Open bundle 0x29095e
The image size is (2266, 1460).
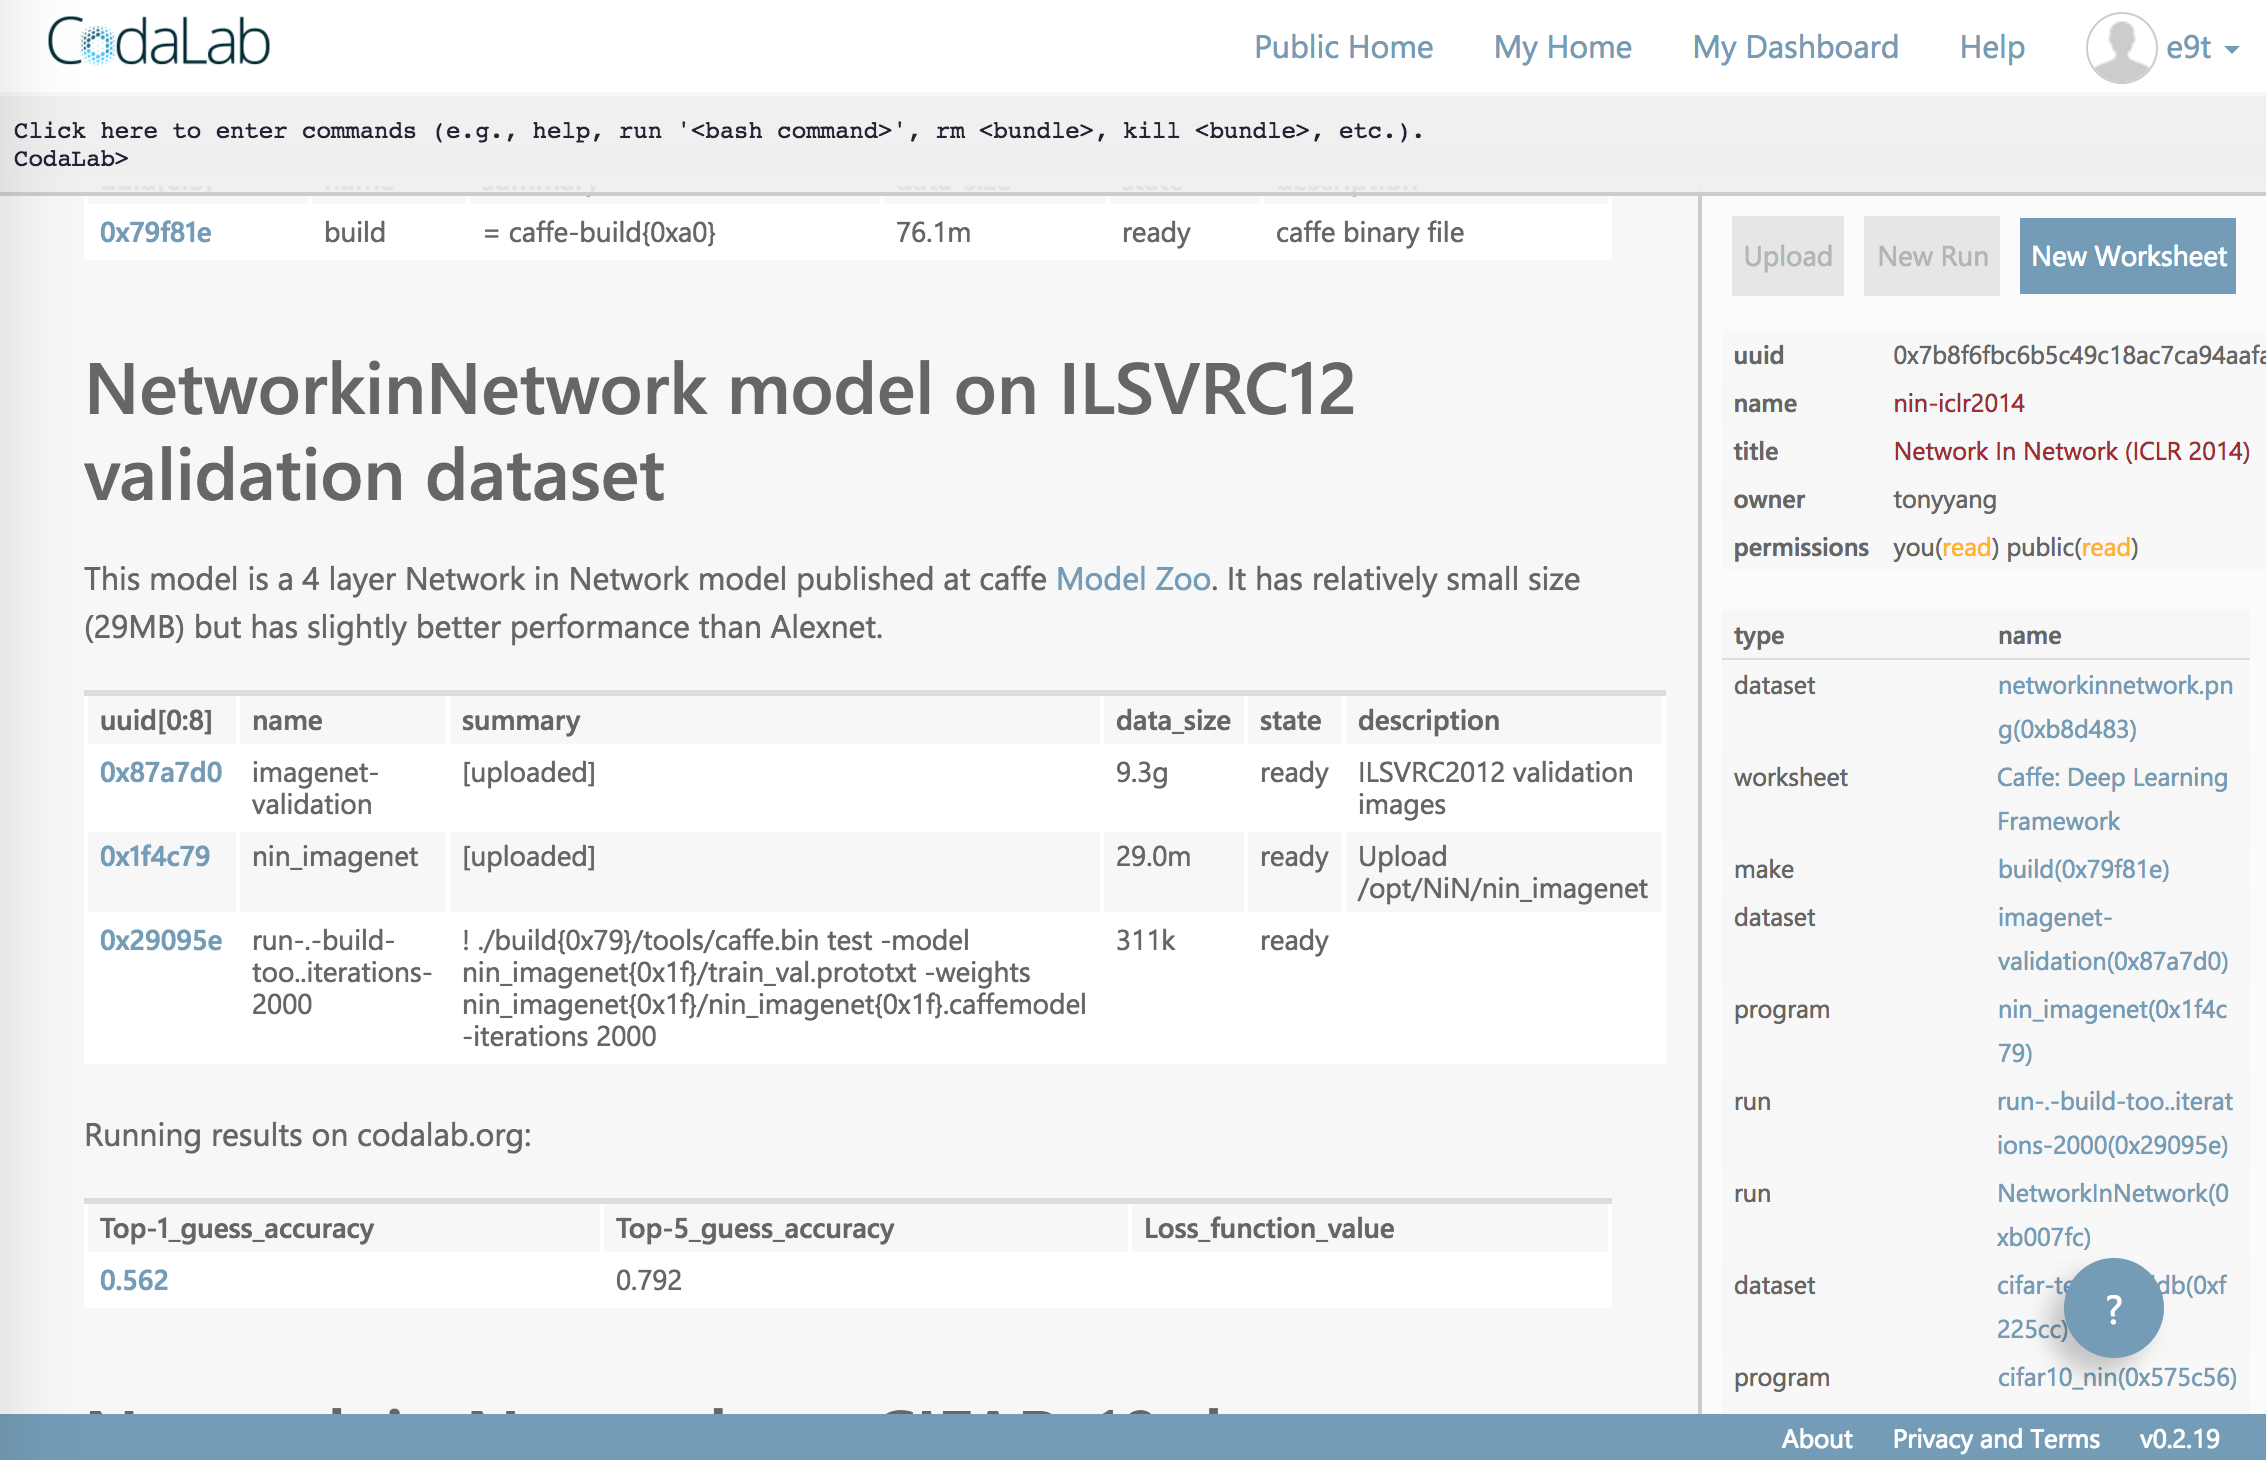click(160, 940)
